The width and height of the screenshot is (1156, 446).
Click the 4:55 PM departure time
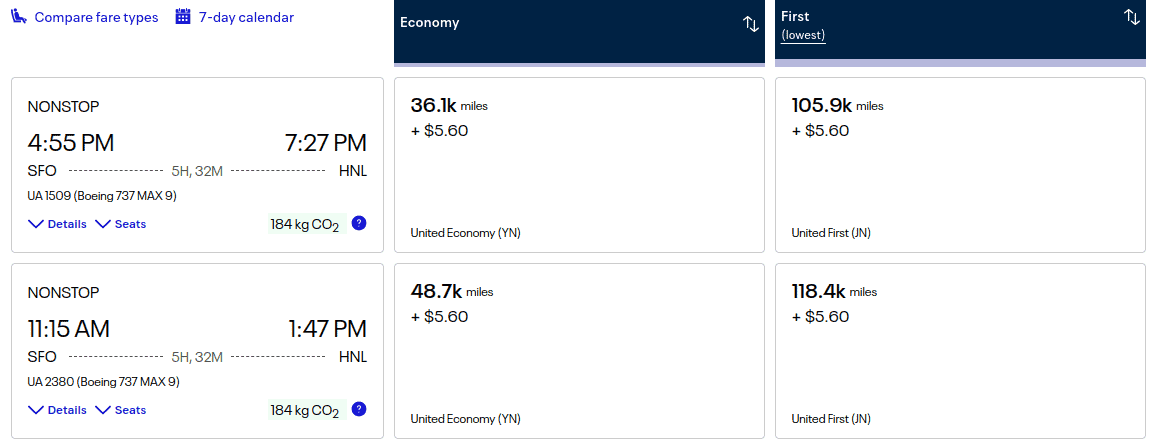(71, 143)
